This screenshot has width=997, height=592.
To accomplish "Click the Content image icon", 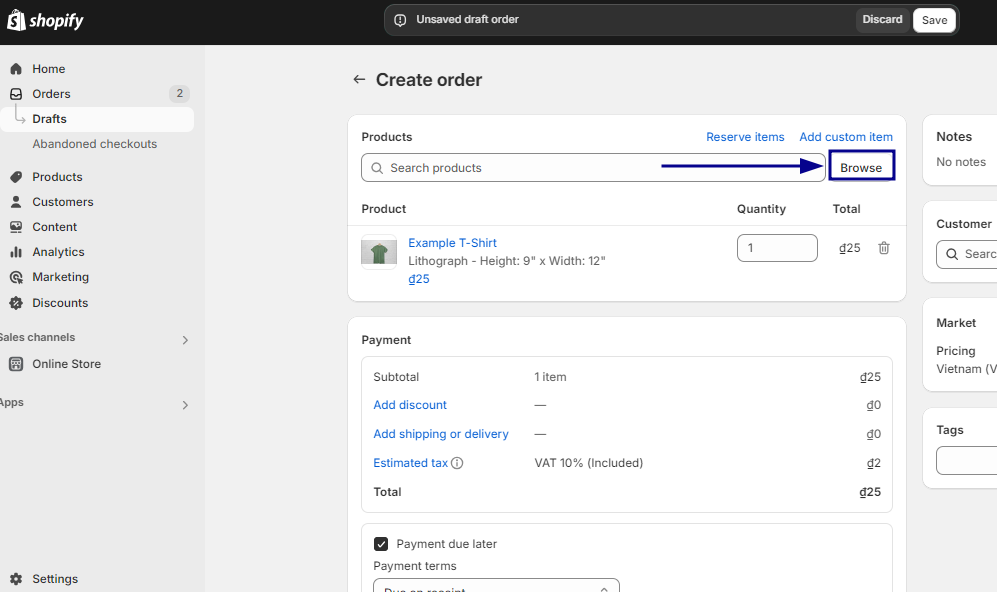I will [16, 227].
